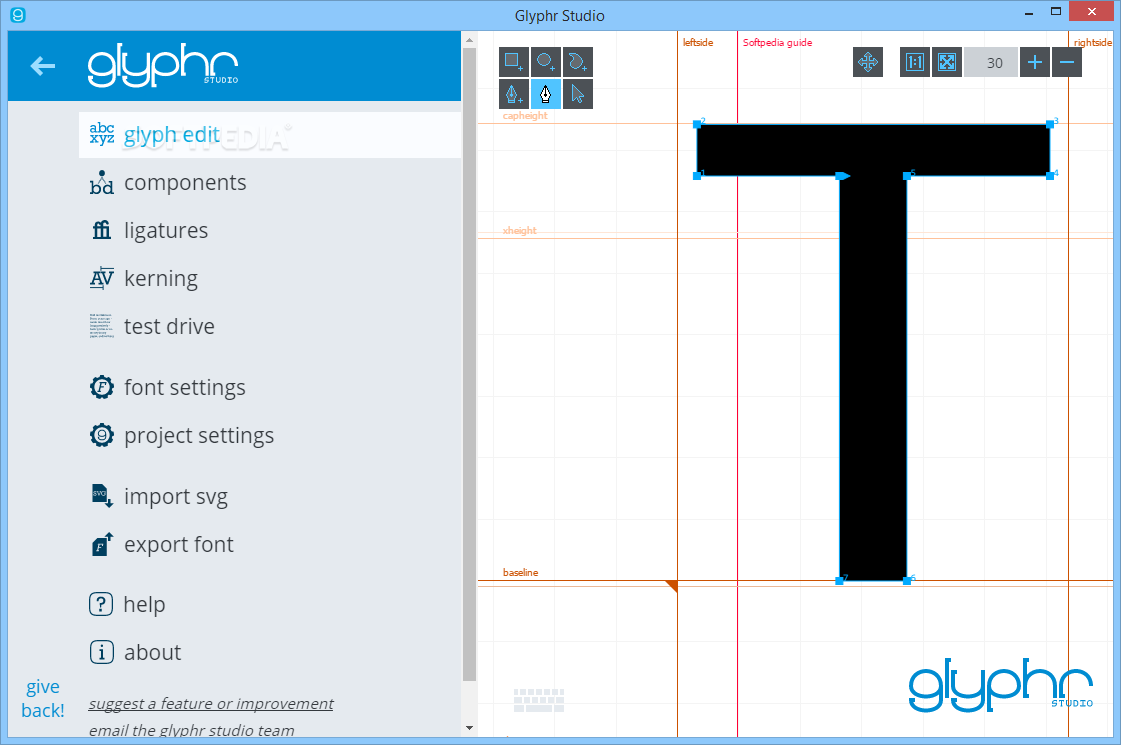Set zoom to 1:1 view
Viewport: 1121px width, 745px height.
tap(914, 62)
